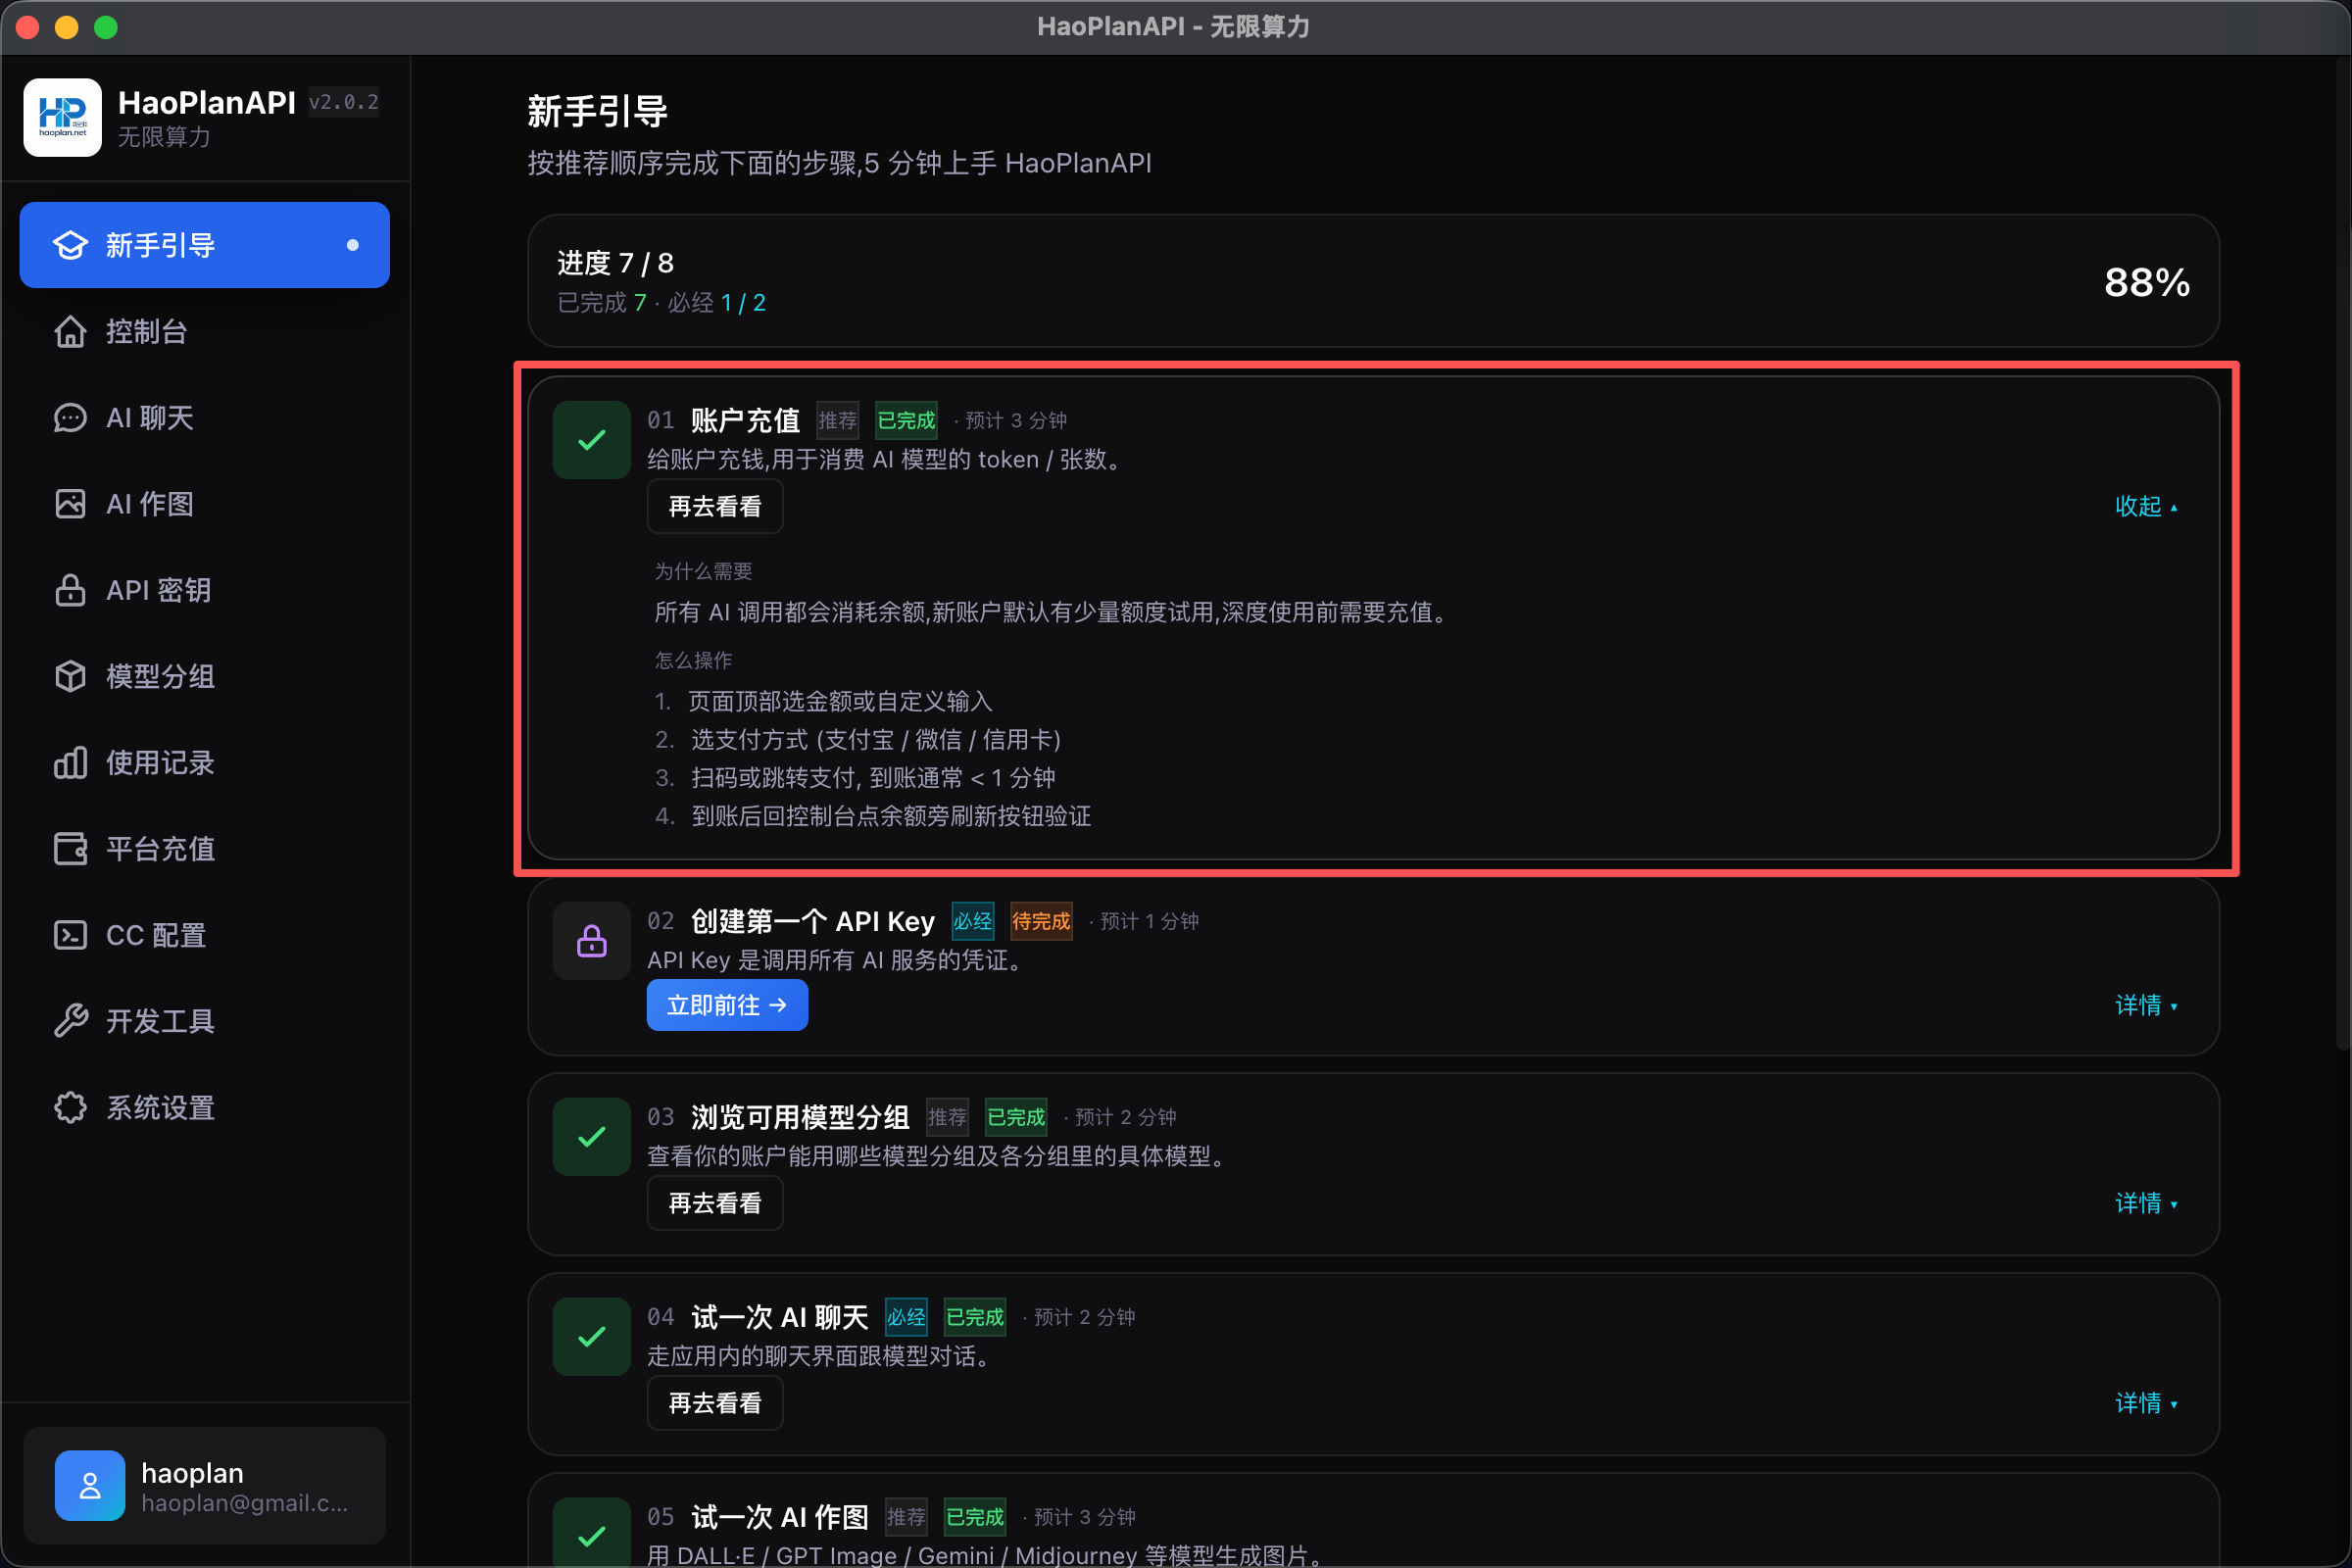2352x1568 pixels.
Task: Click the 创建第一个 API Key step title
Action: (x=813, y=921)
